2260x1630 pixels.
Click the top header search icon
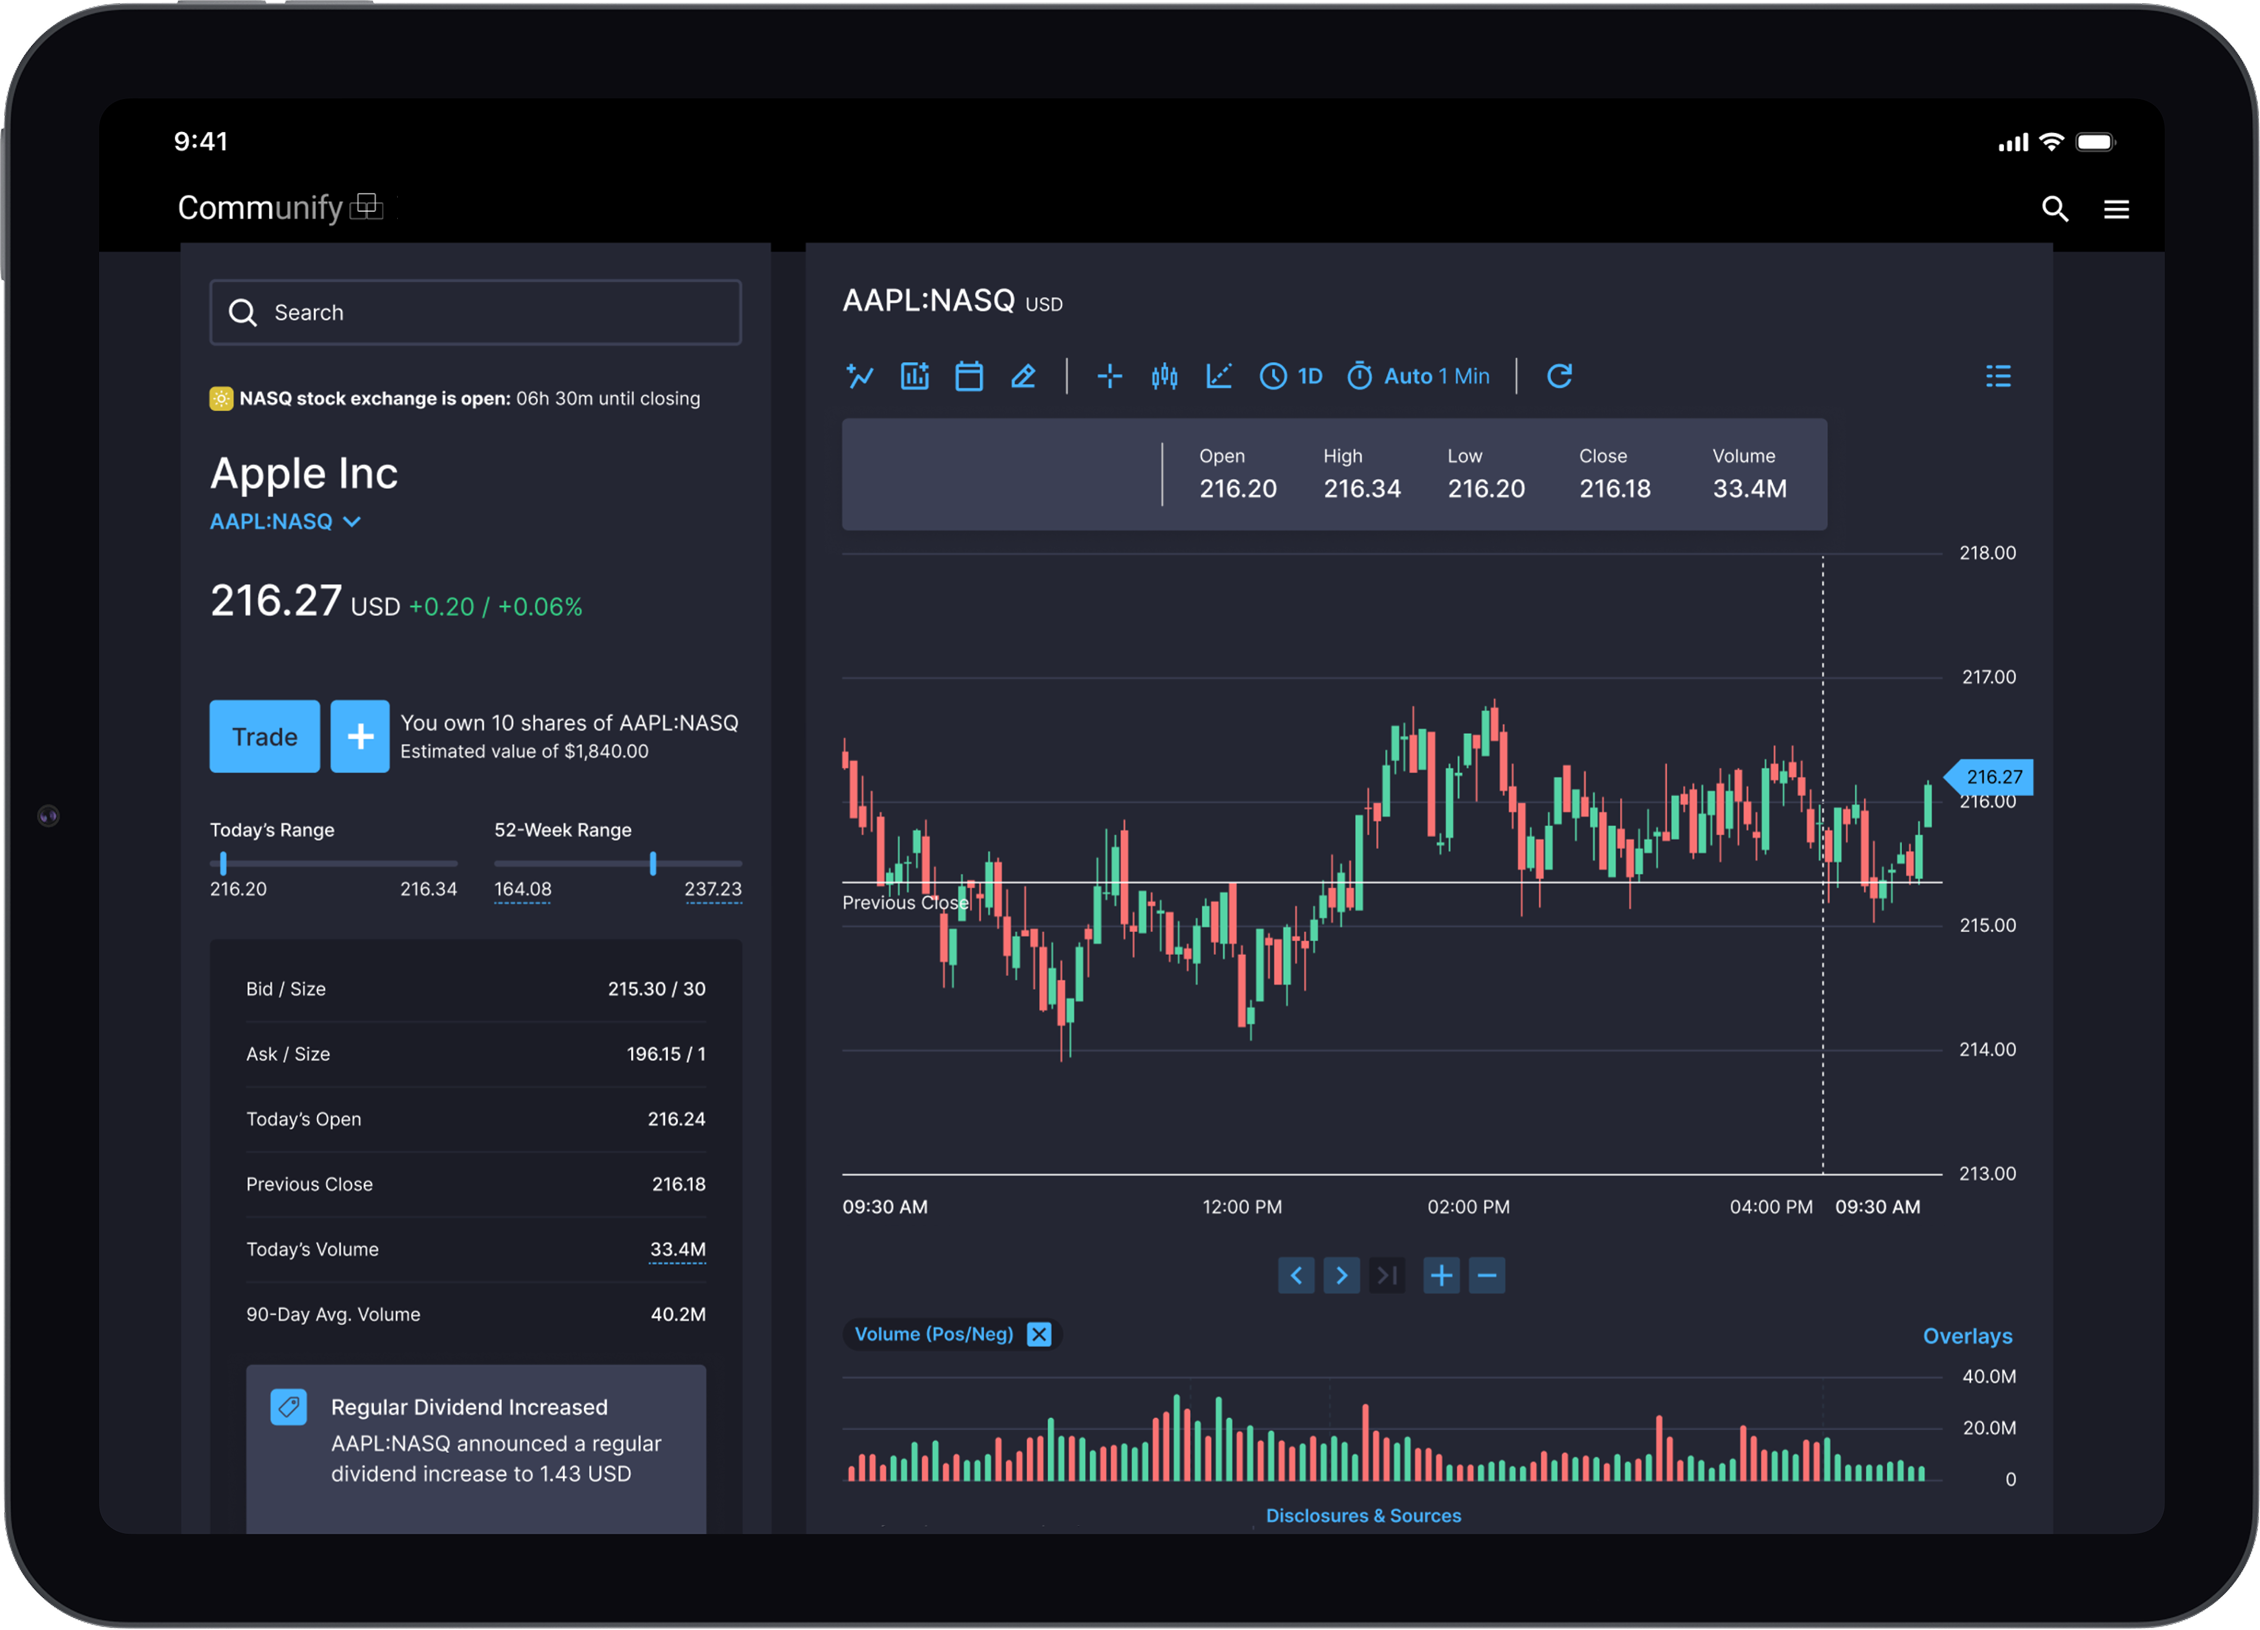2054,209
